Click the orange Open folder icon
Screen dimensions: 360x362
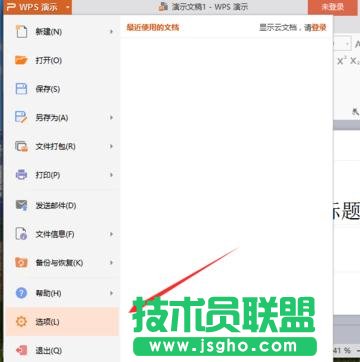point(22,60)
